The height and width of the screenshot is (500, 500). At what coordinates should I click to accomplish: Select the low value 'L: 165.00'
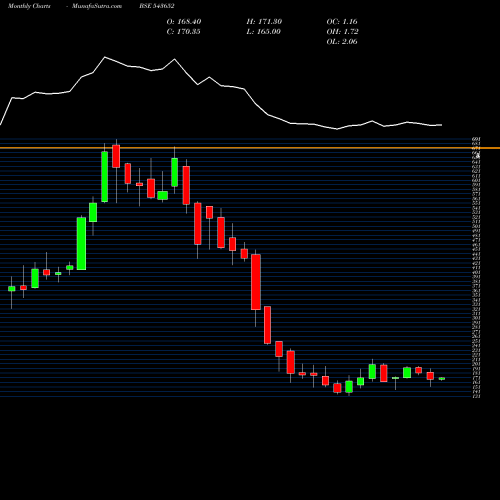(x=264, y=32)
